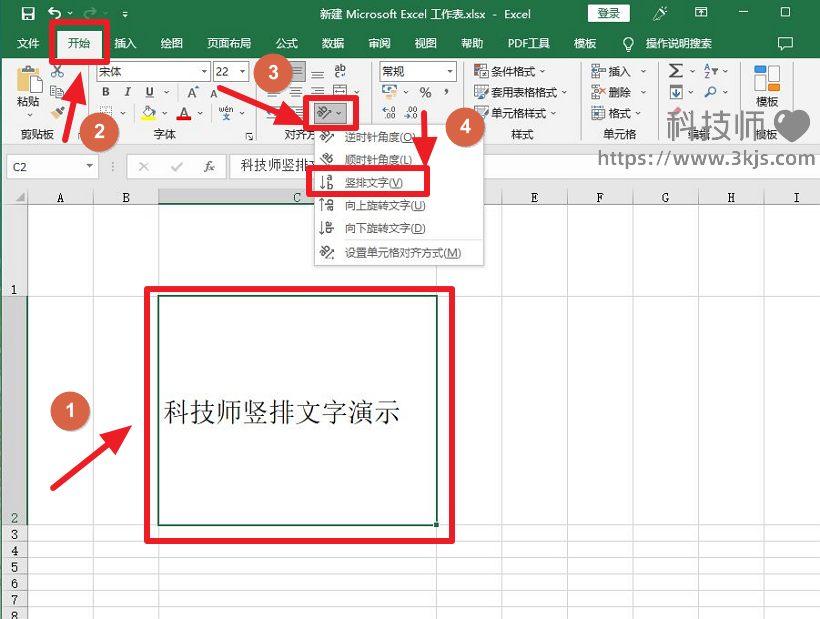Click the percent style icon
The width and height of the screenshot is (820, 619).
coord(425,93)
